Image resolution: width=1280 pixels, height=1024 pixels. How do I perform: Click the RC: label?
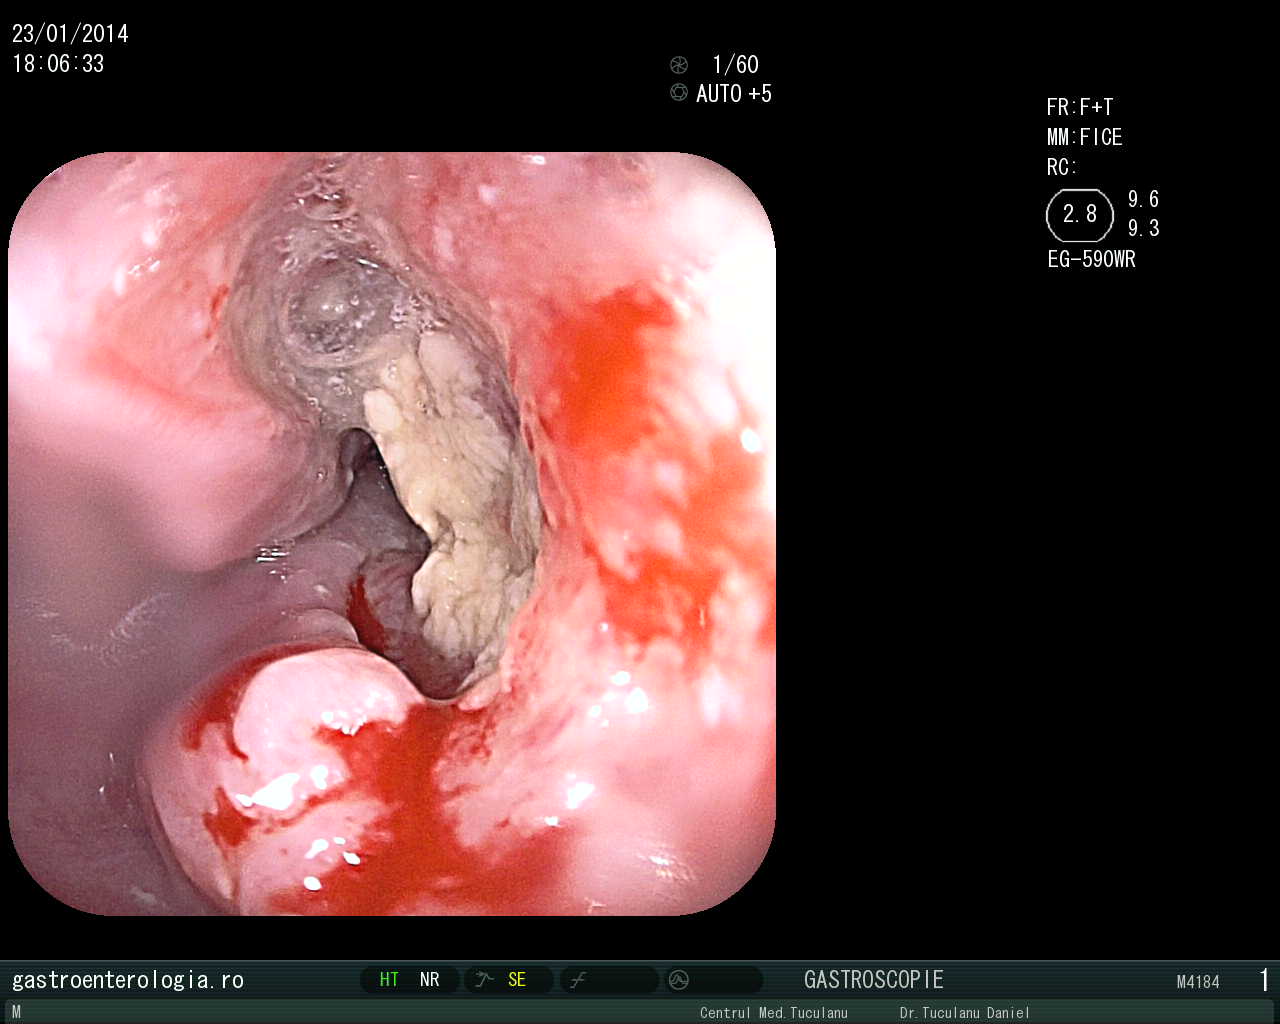pyautogui.click(x=1062, y=168)
